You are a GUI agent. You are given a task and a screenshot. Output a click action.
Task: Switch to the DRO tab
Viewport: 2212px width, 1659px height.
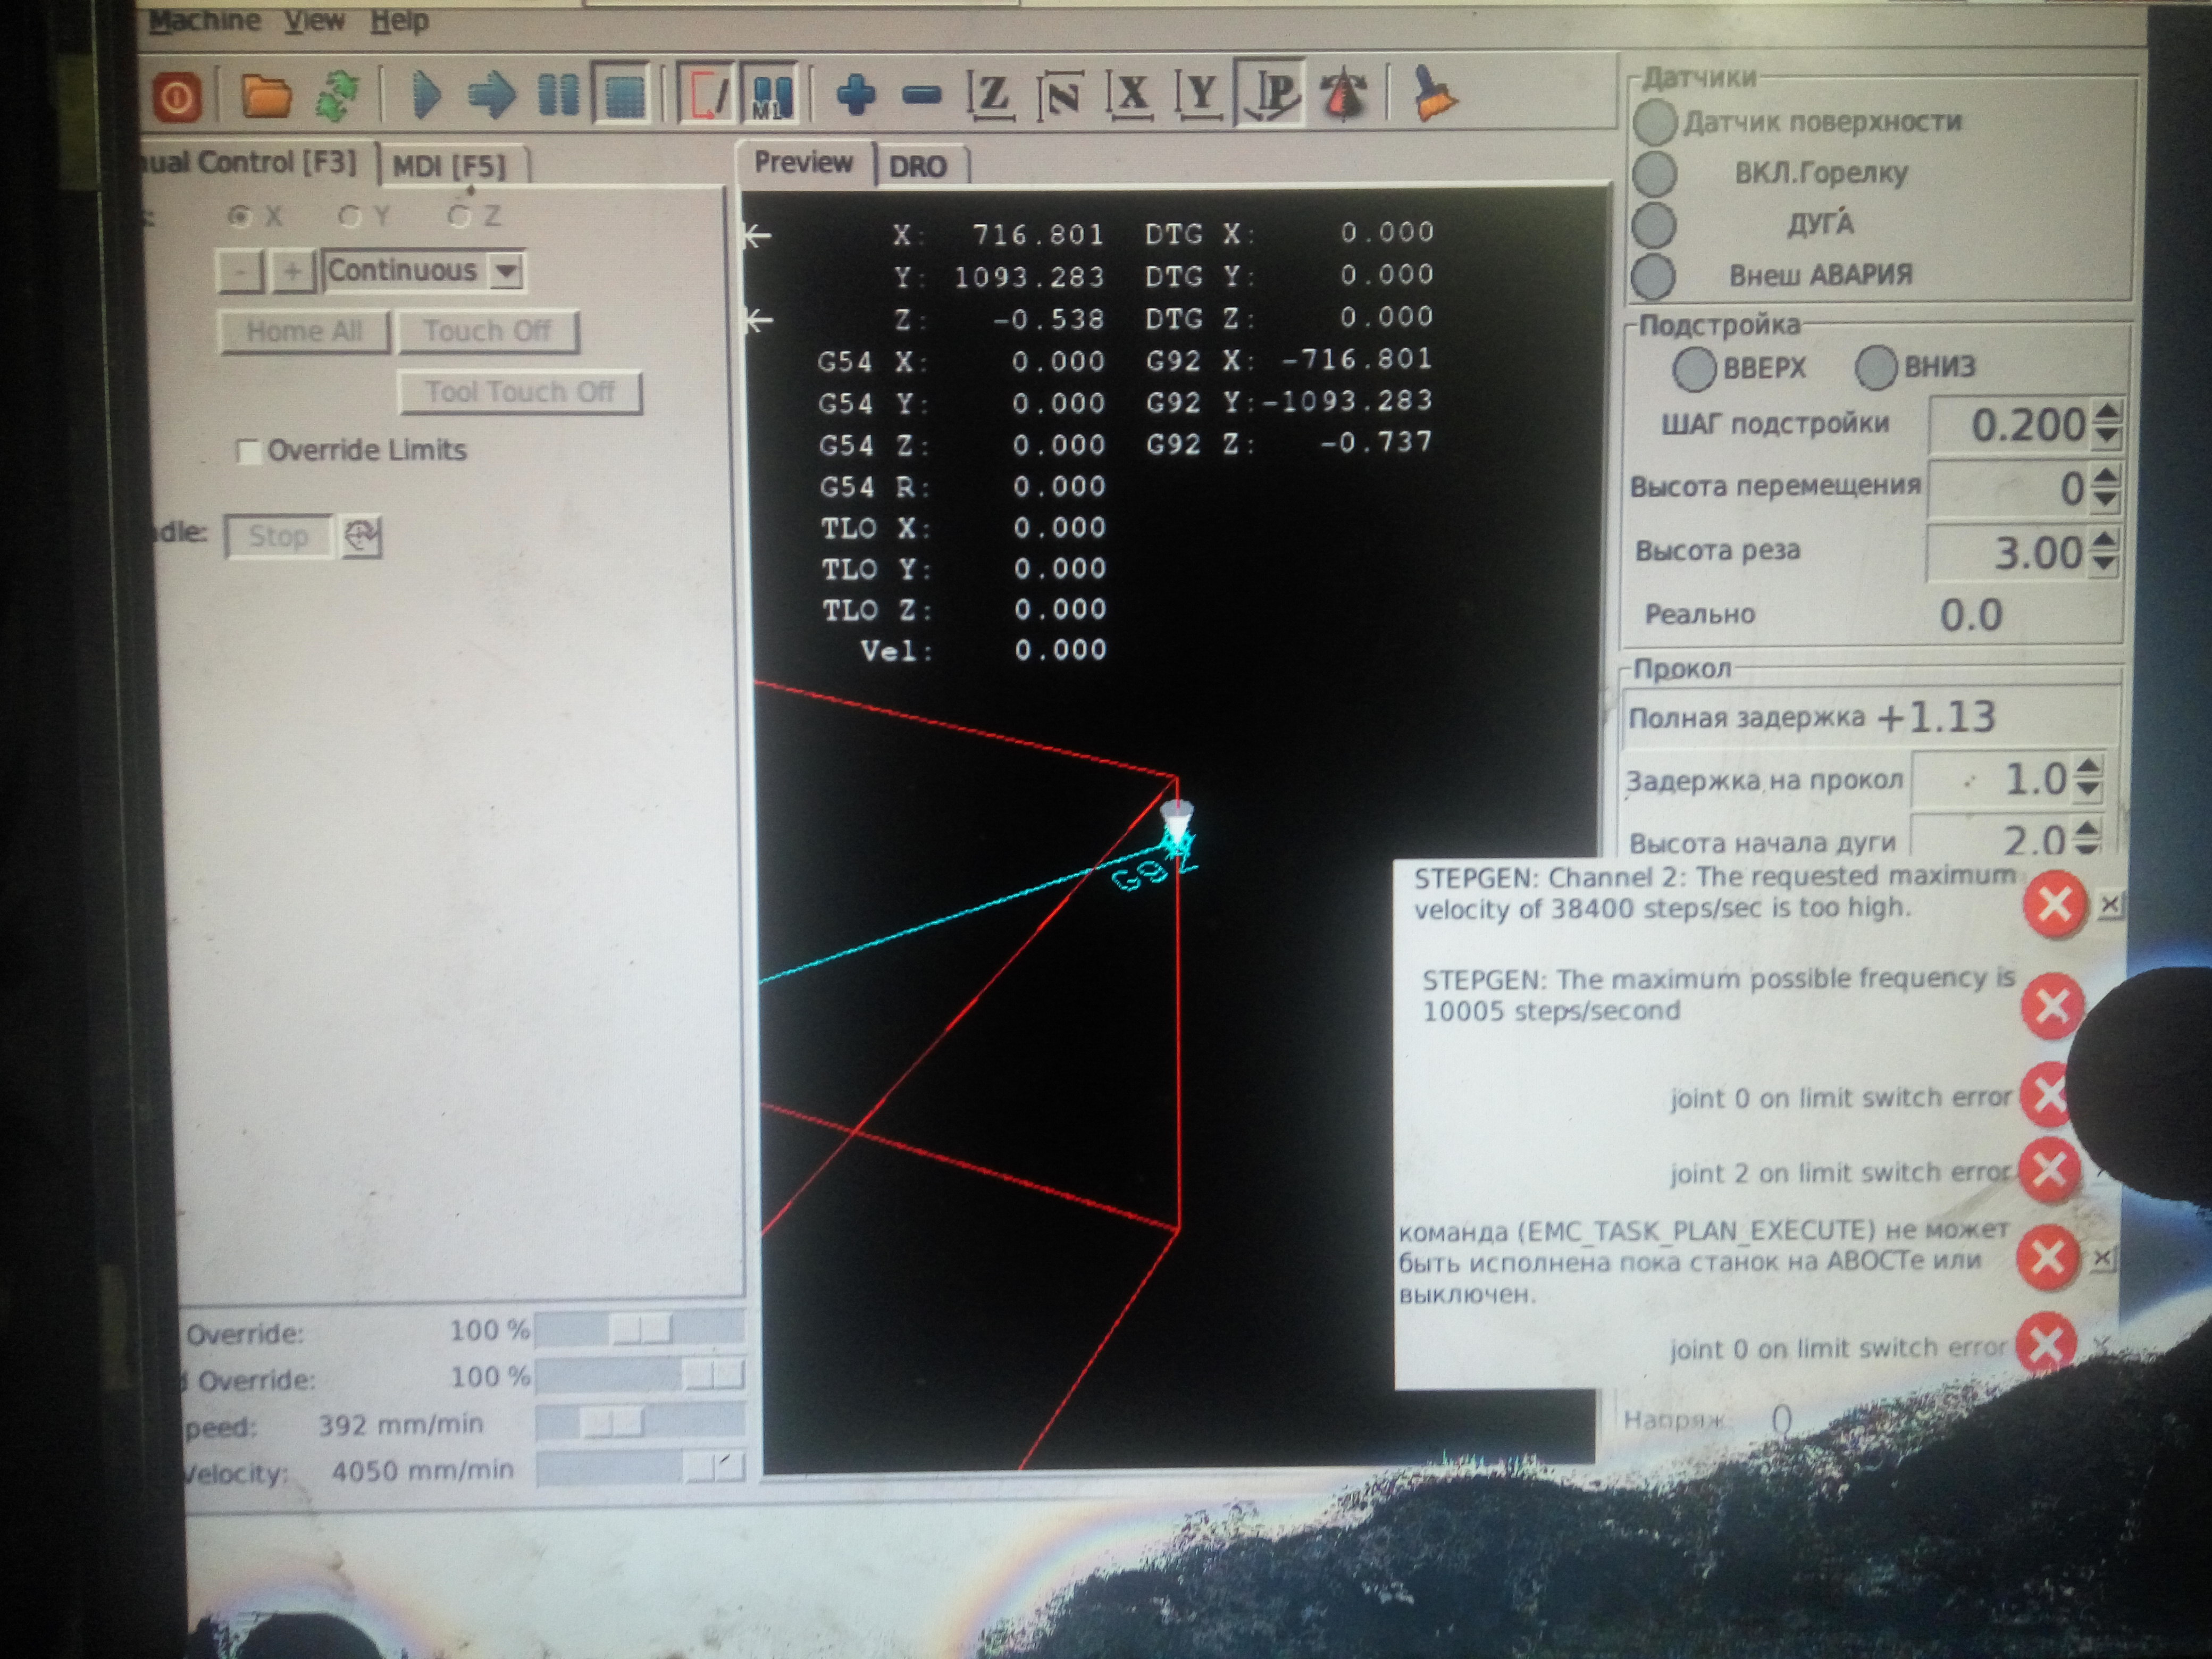917,166
